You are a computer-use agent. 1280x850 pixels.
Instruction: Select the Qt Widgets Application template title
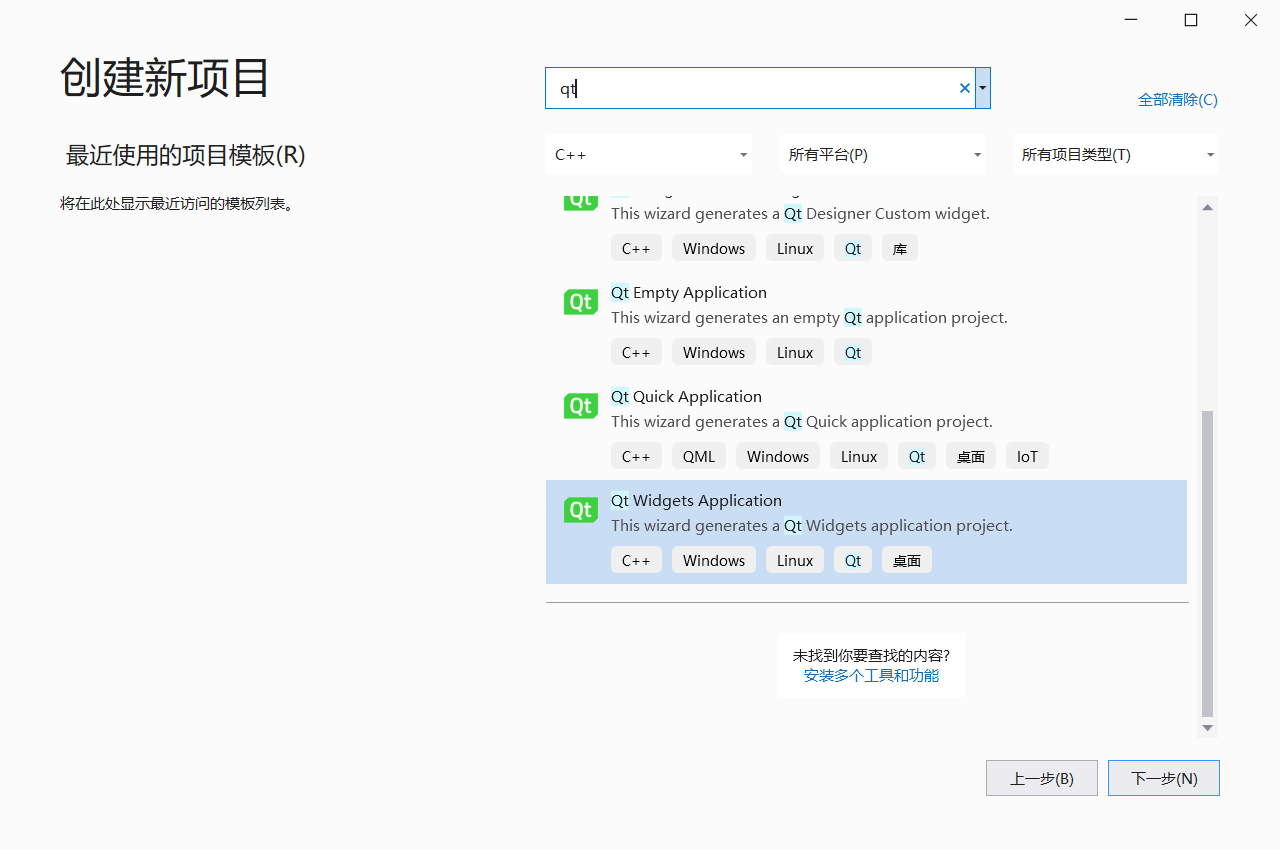pos(696,501)
